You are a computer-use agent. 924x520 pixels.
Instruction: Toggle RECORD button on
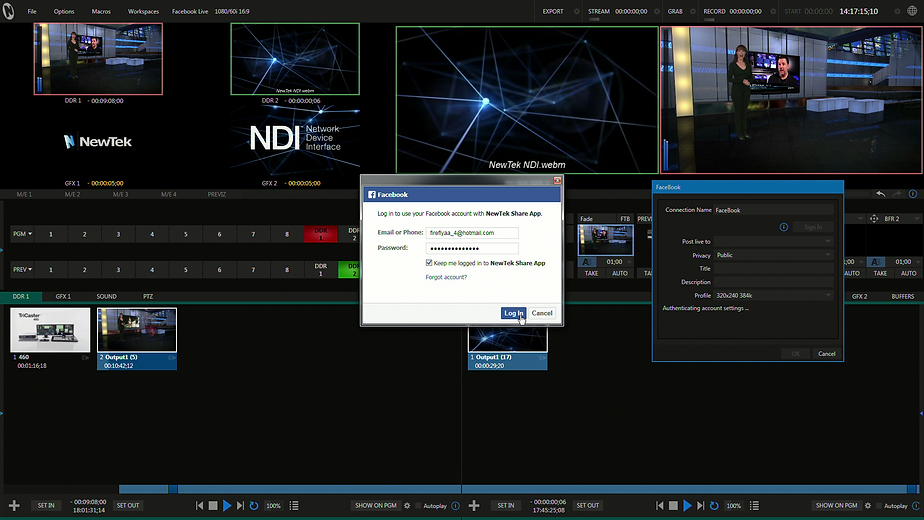tap(714, 11)
